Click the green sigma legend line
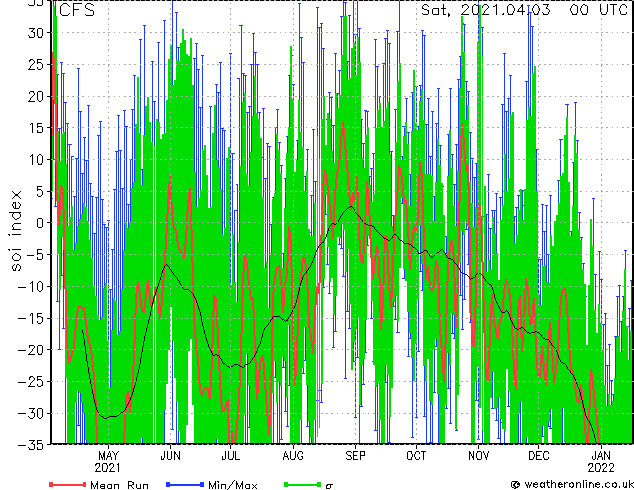This screenshot has height=490, width=634. pyautogui.click(x=302, y=484)
